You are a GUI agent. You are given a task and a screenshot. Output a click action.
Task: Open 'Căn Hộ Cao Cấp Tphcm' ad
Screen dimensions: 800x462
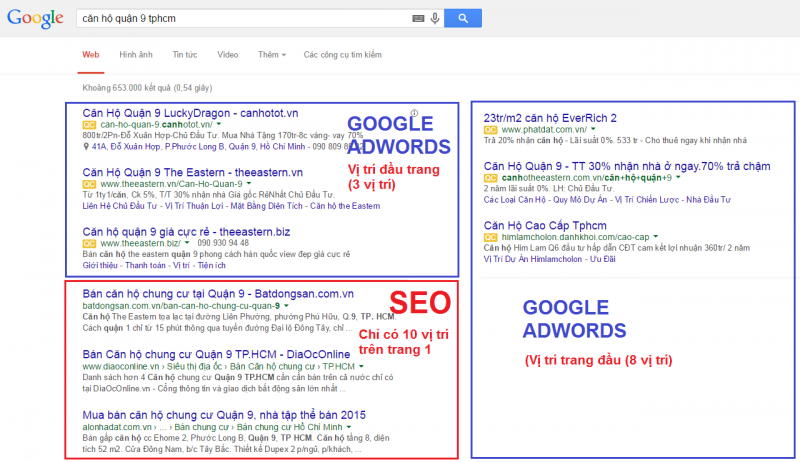point(545,225)
